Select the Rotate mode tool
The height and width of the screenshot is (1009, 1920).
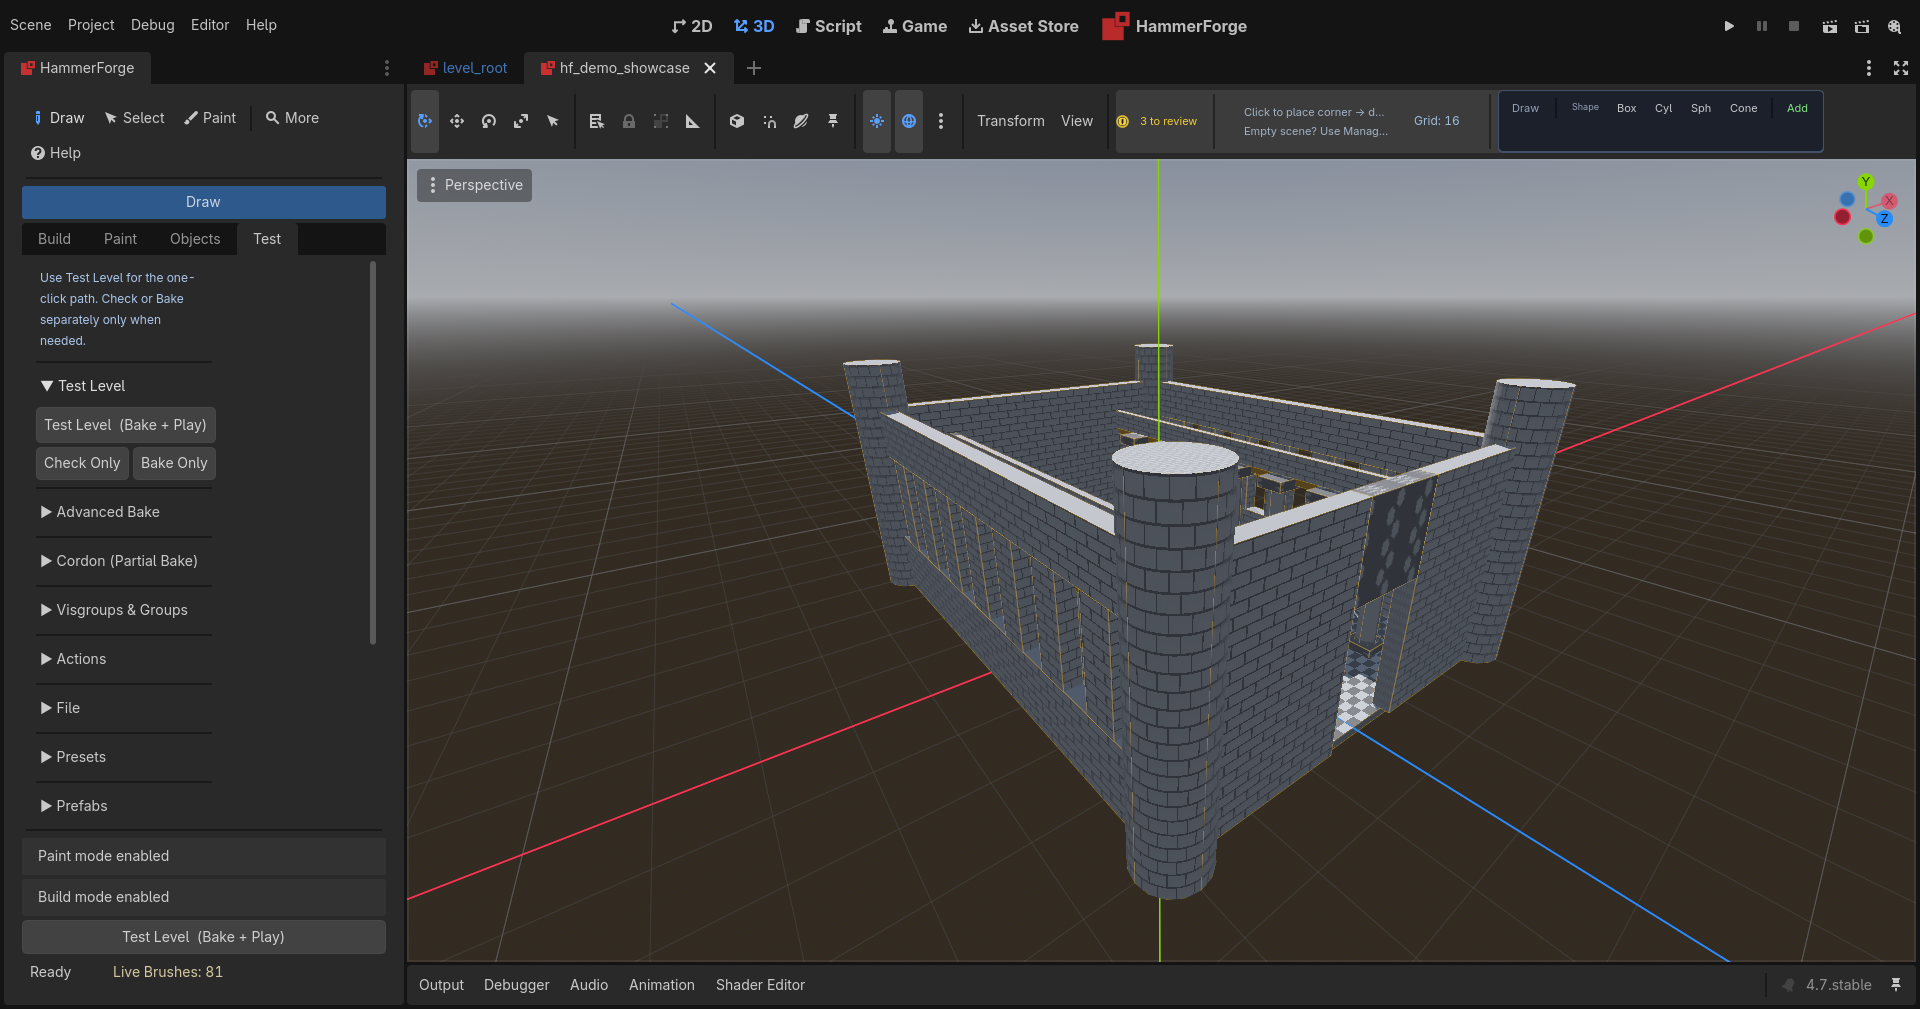489,121
